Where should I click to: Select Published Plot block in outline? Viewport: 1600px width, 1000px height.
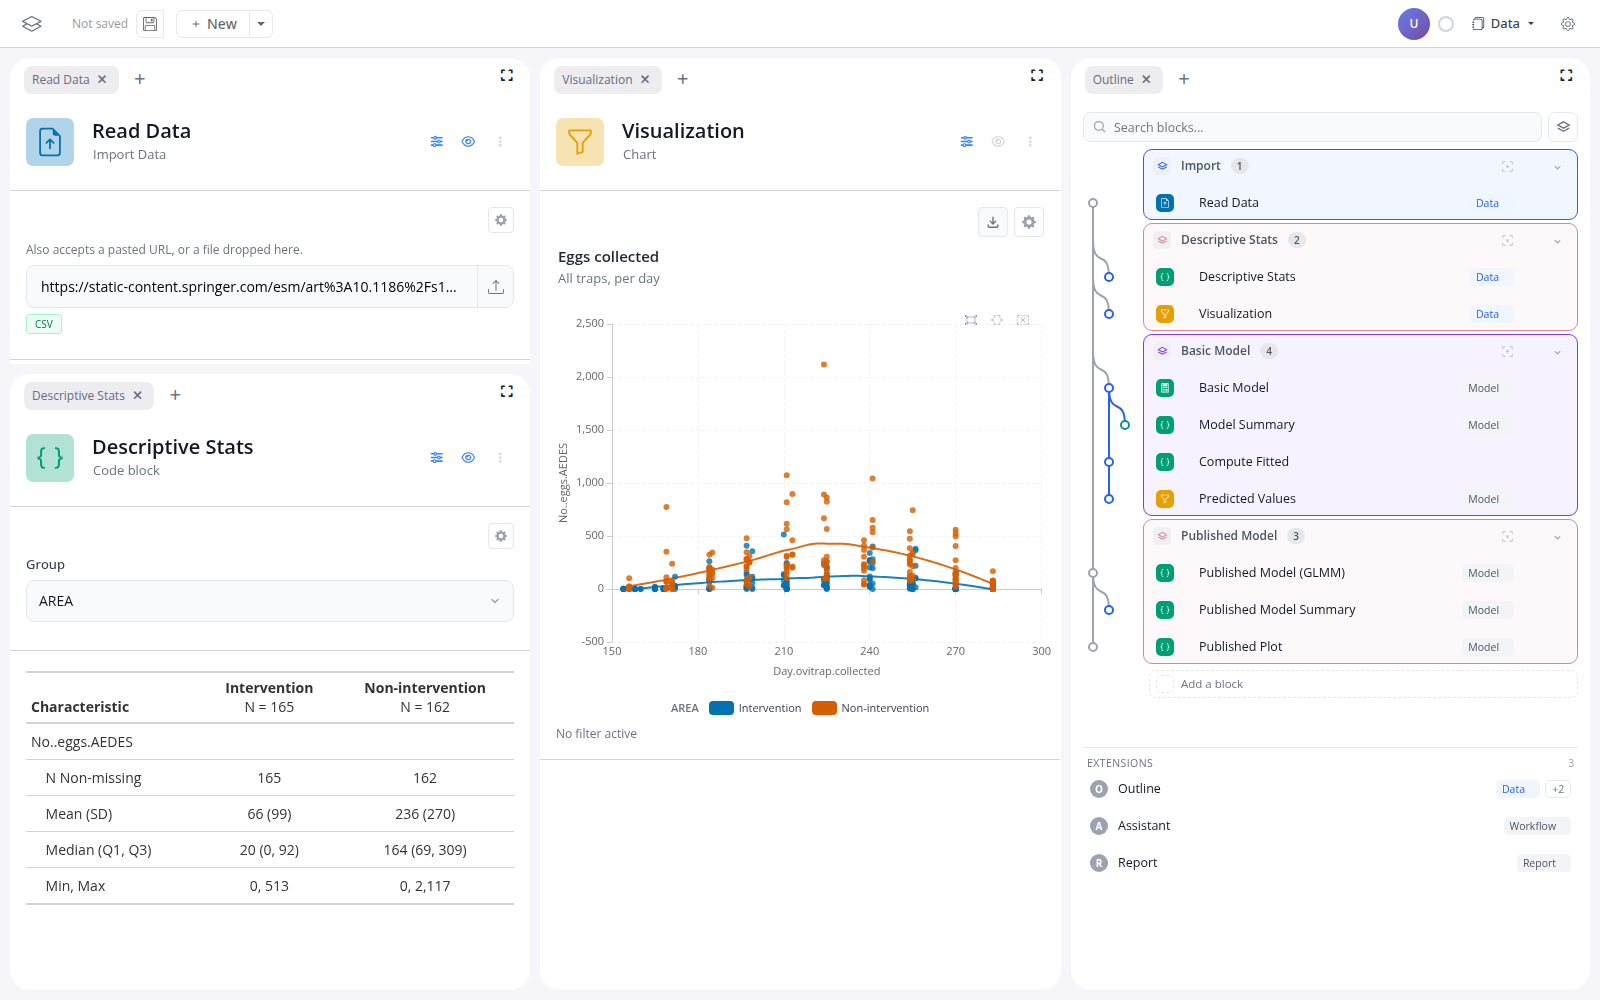[x=1360, y=647]
